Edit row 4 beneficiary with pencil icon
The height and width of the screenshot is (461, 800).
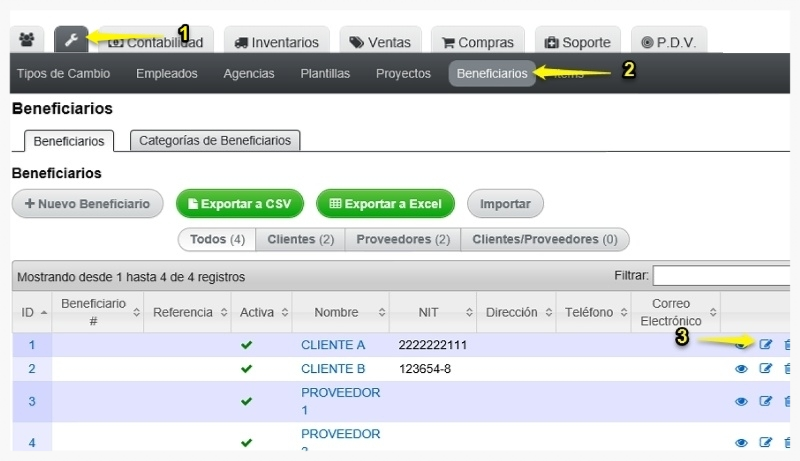click(x=765, y=442)
